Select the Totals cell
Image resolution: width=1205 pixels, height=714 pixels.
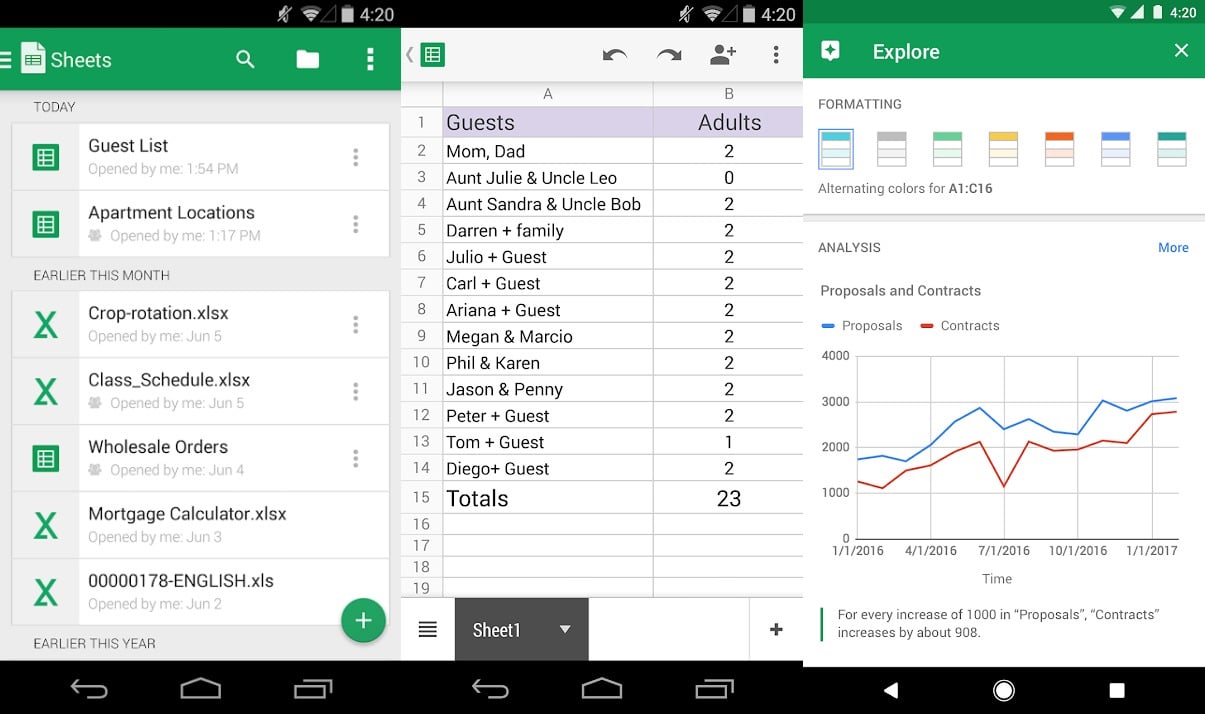[x=548, y=498]
